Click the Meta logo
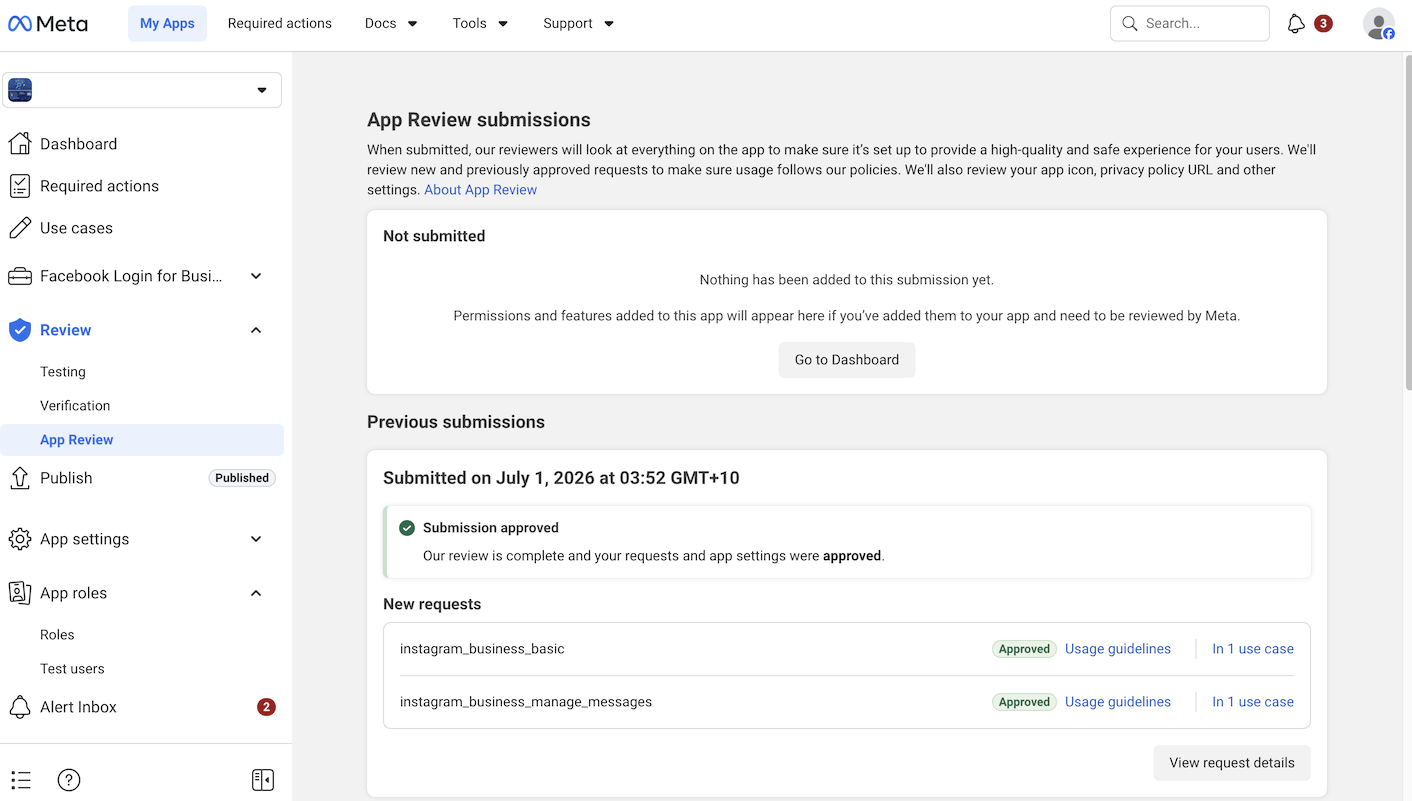This screenshot has width=1412, height=801. click(48, 23)
